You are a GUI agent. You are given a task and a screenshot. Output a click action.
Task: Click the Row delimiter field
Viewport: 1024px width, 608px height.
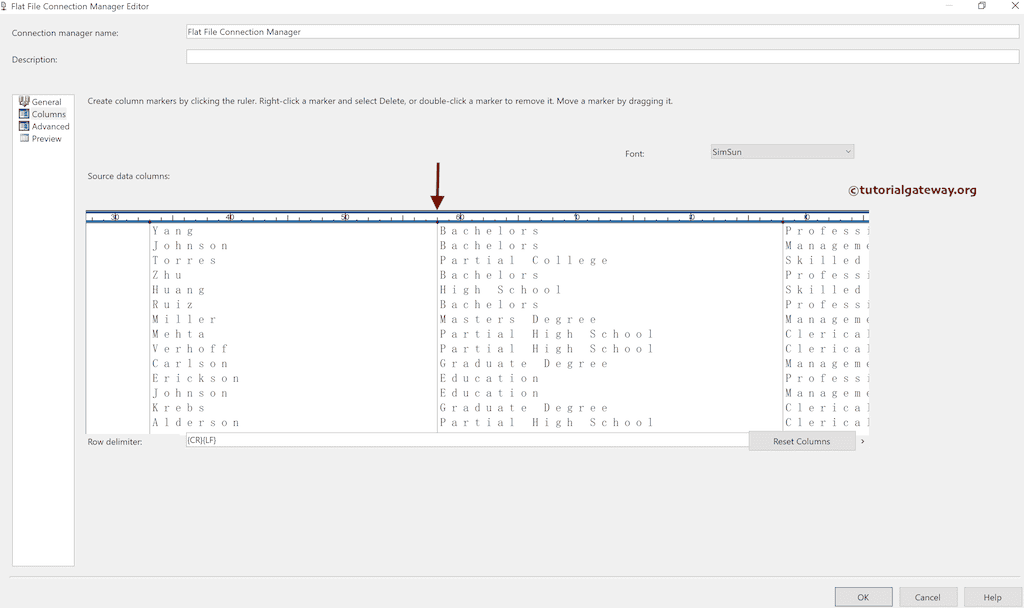(467, 440)
